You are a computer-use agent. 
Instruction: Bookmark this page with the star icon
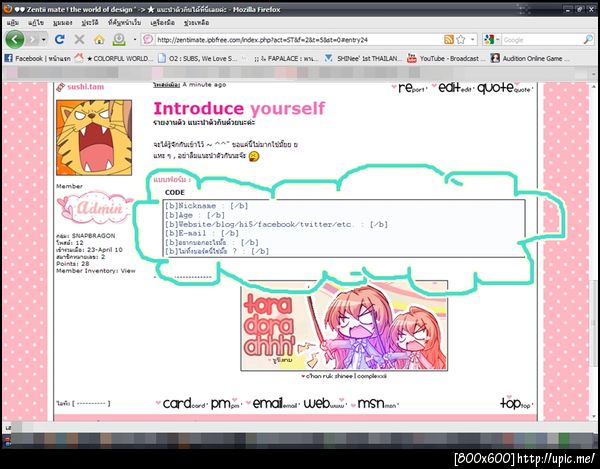tap(461, 39)
